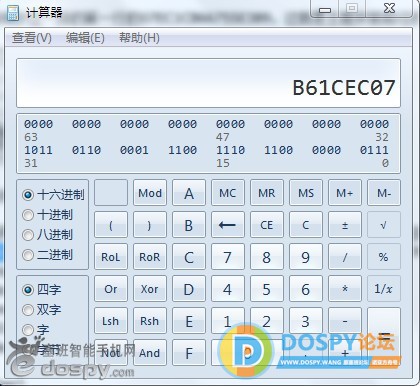Click the RoL rotate left button
This screenshot has width=420, height=386.
[111, 257]
